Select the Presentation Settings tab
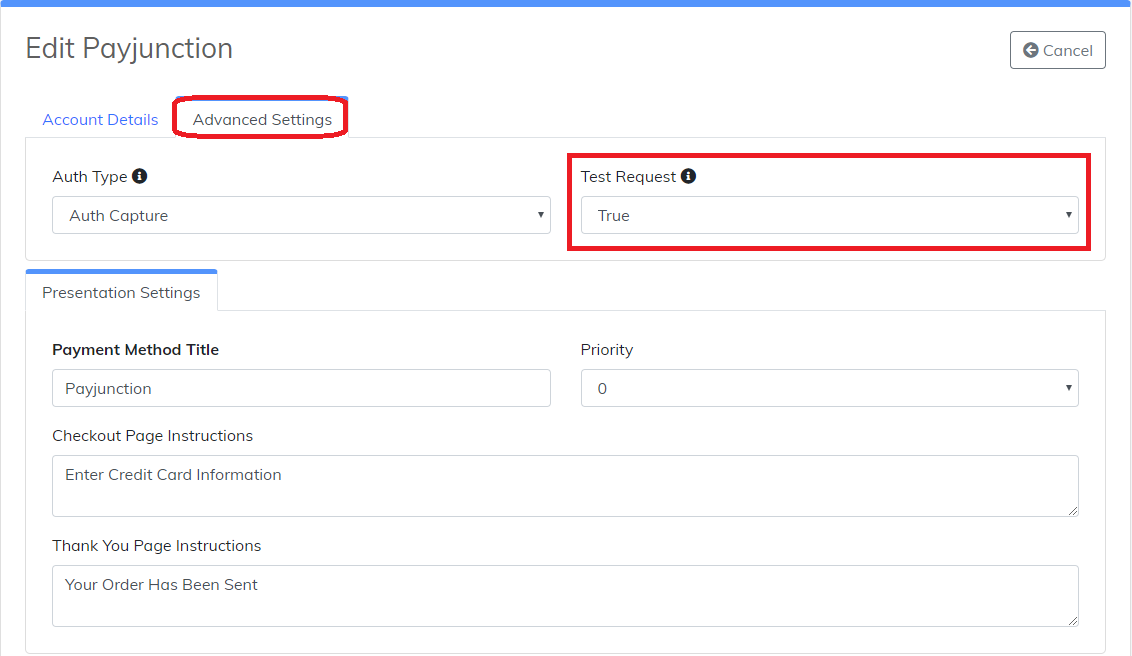Image resolution: width=1132 pixels, height=656 pixels. [121, 292]
